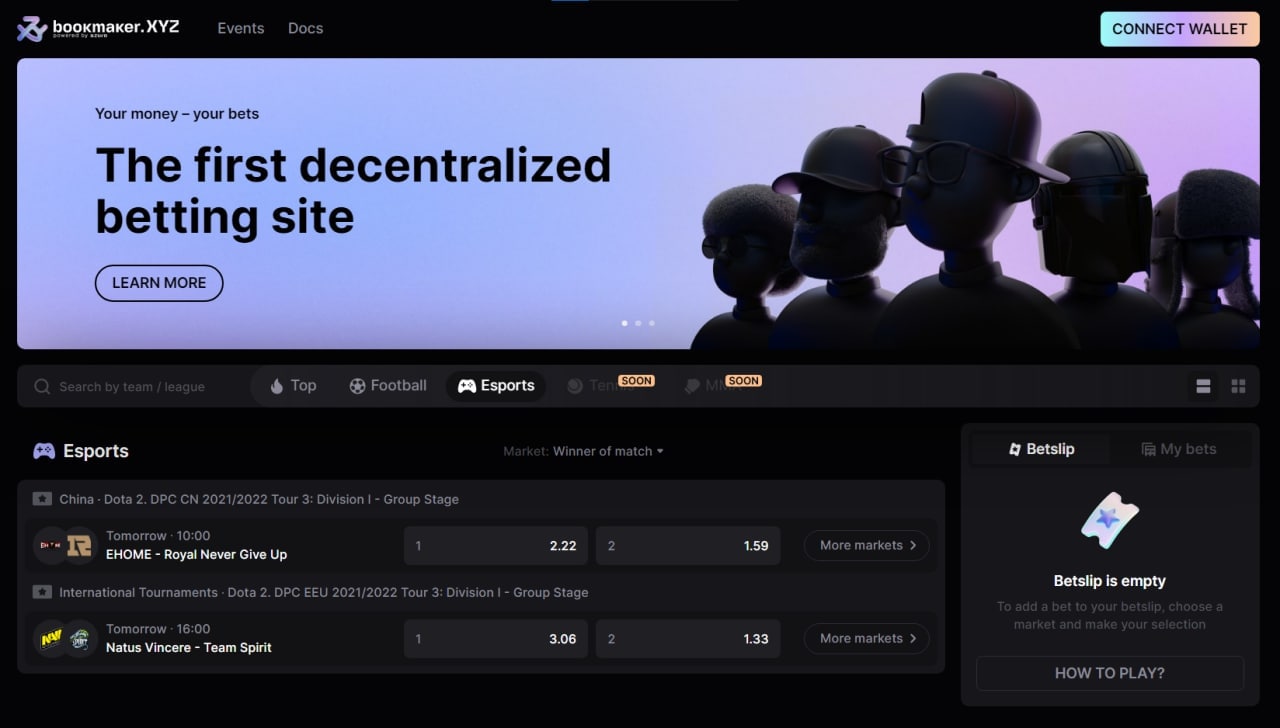Screen dimensions: 1280x728
Task: Switch to the Betslip tab
Action: pyautogui.click(x=1042, y=449)
